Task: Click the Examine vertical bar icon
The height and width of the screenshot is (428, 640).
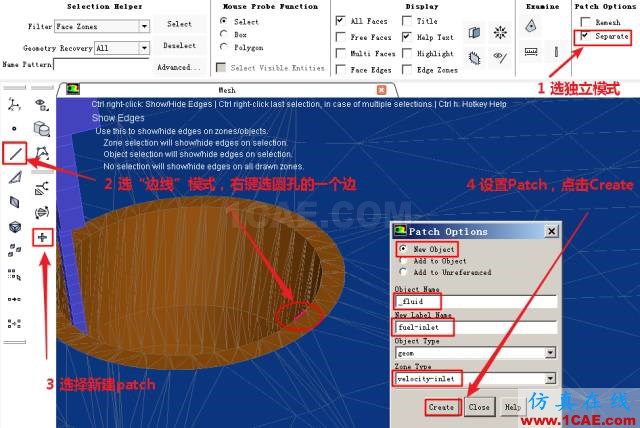Action: pos(556,52)
